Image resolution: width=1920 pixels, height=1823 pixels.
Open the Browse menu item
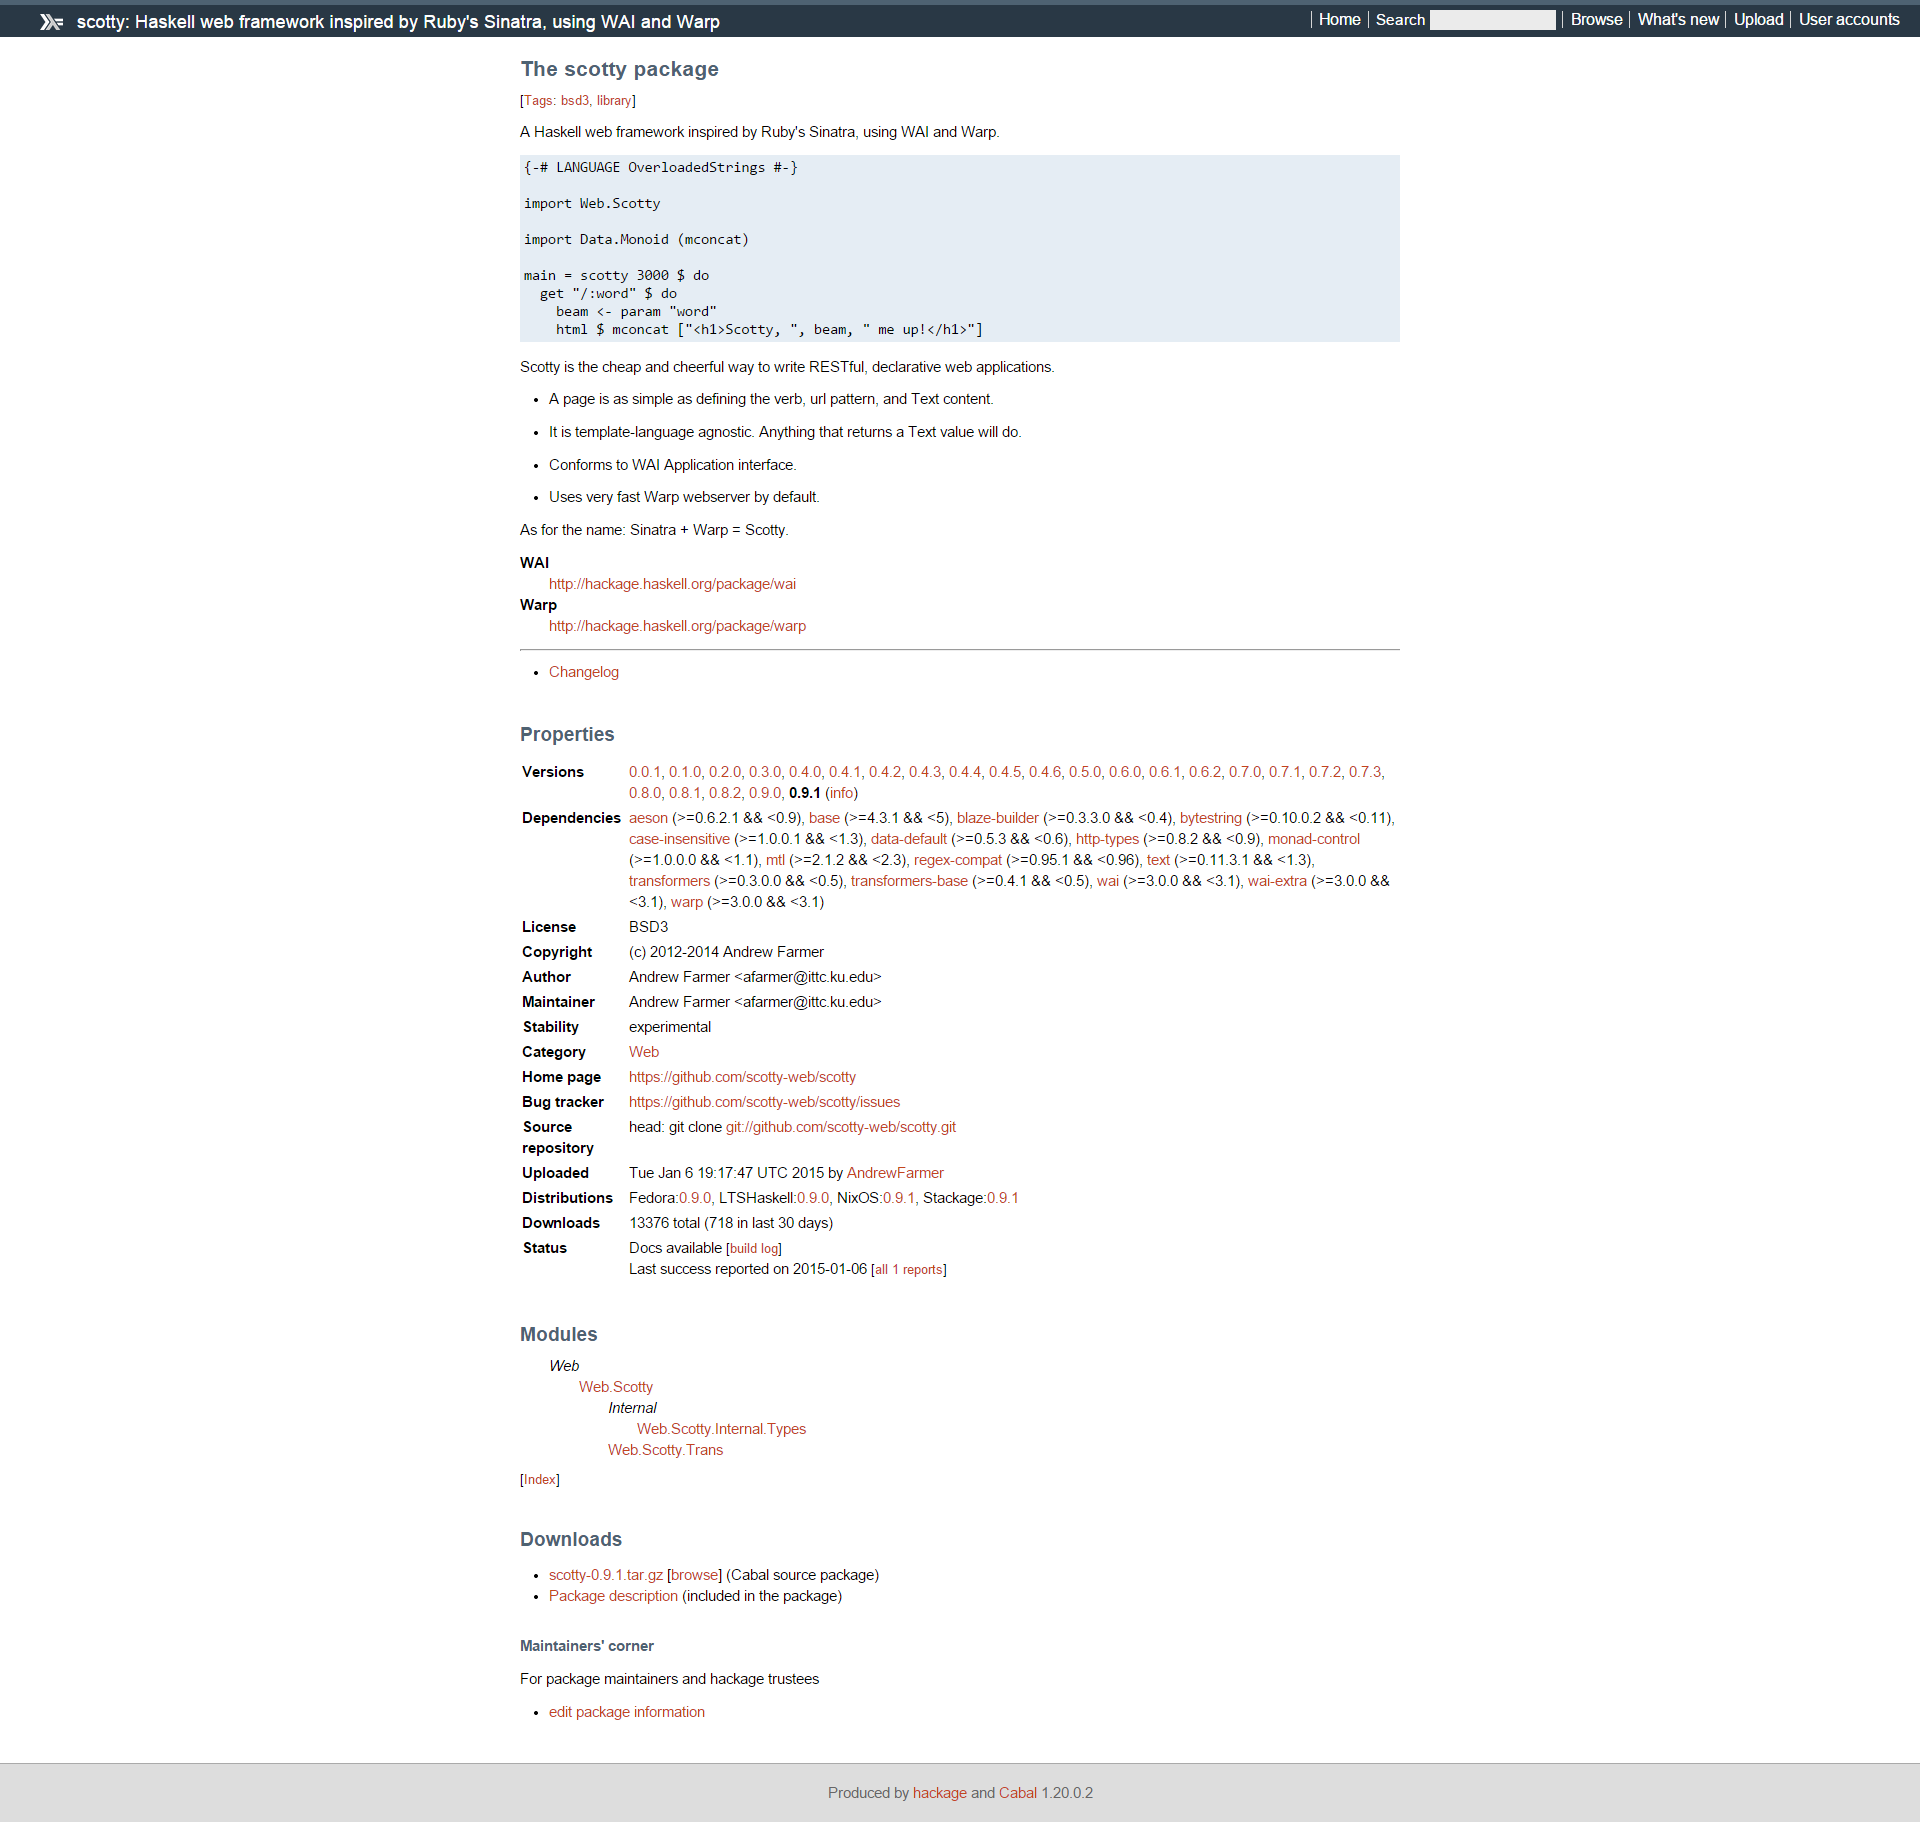click(x=1596, y=19)
